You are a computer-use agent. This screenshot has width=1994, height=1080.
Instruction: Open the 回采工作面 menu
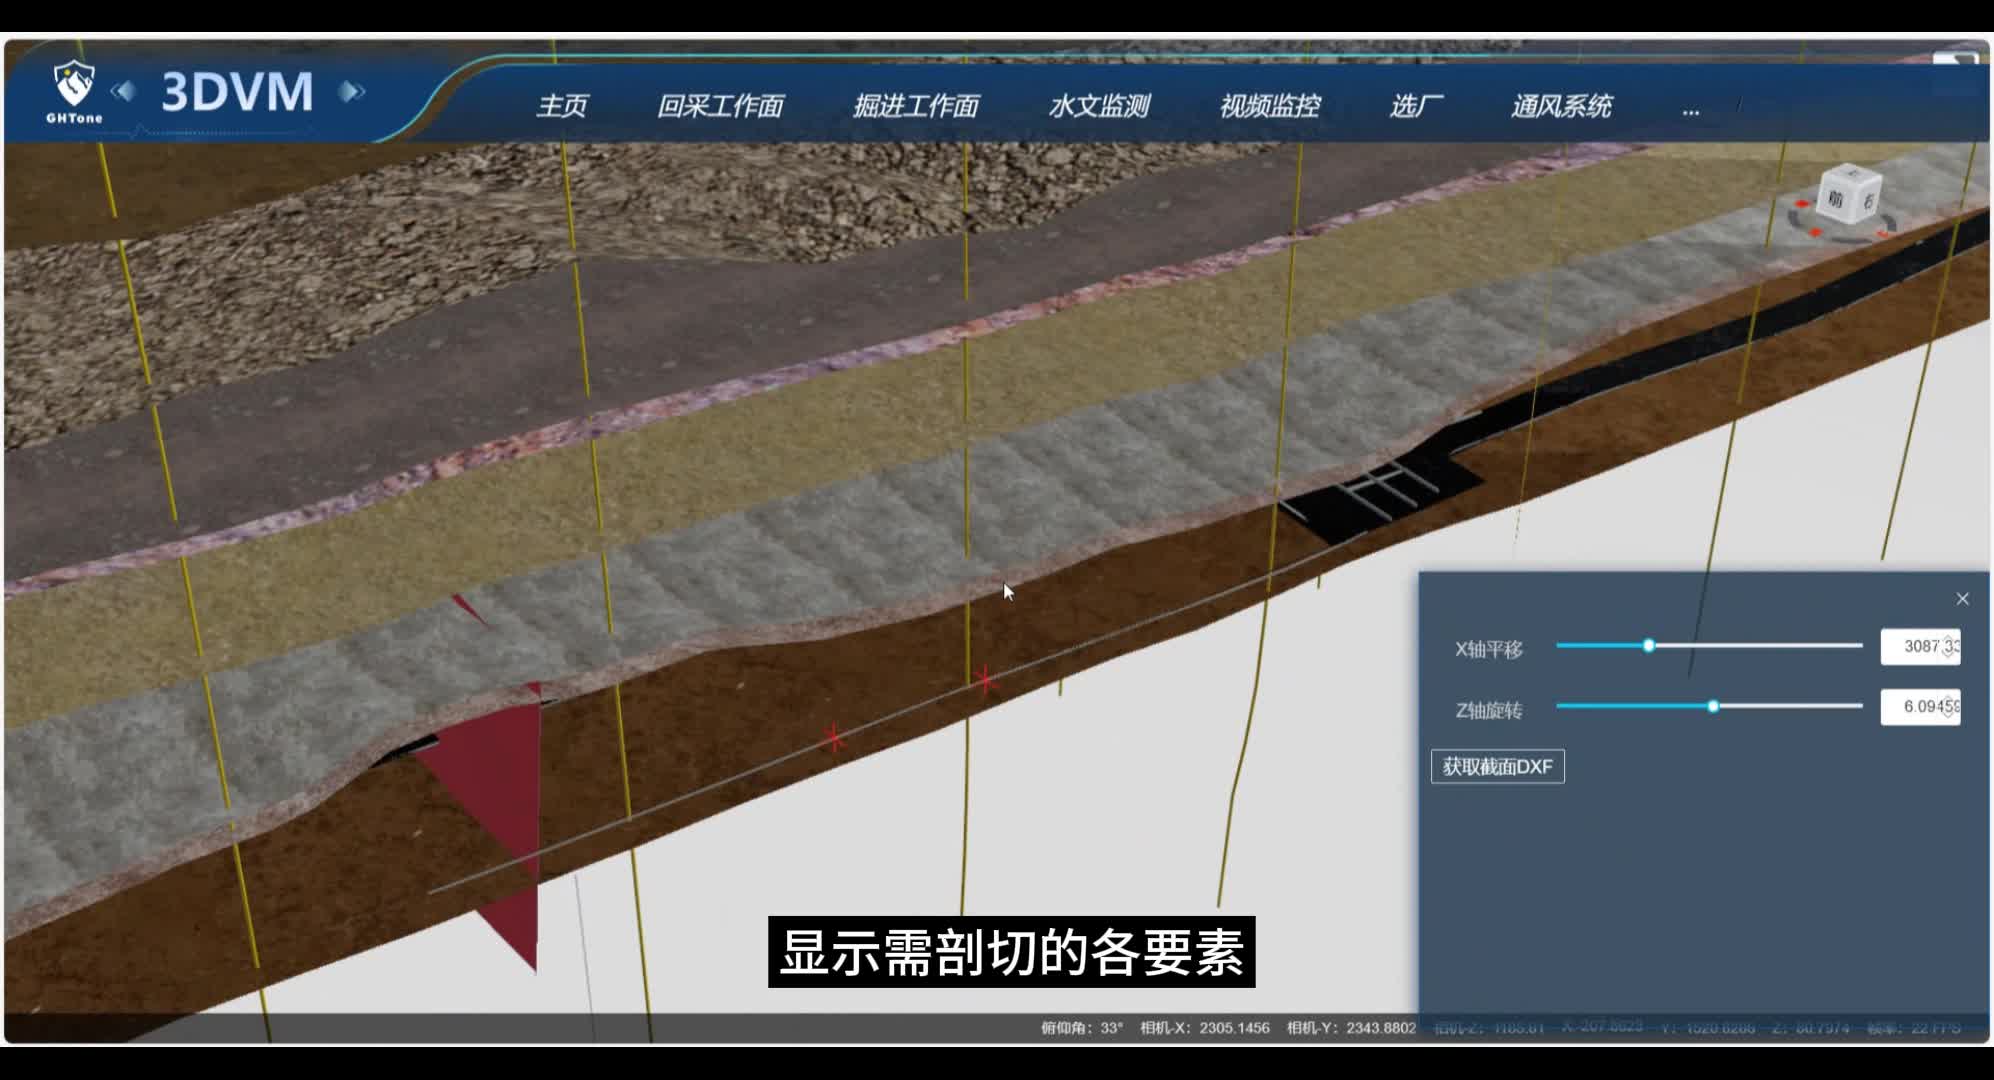click(x=720, y=106)
